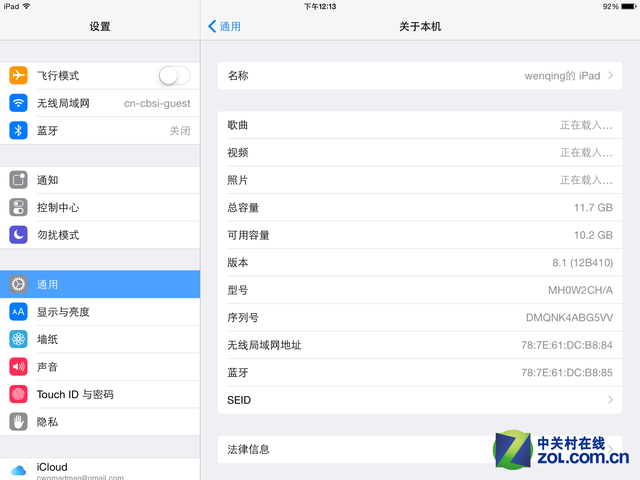Open 声音 settings entry
Image resolution: width=640 pixels, height=480 pixels.
tap(100, 367)
